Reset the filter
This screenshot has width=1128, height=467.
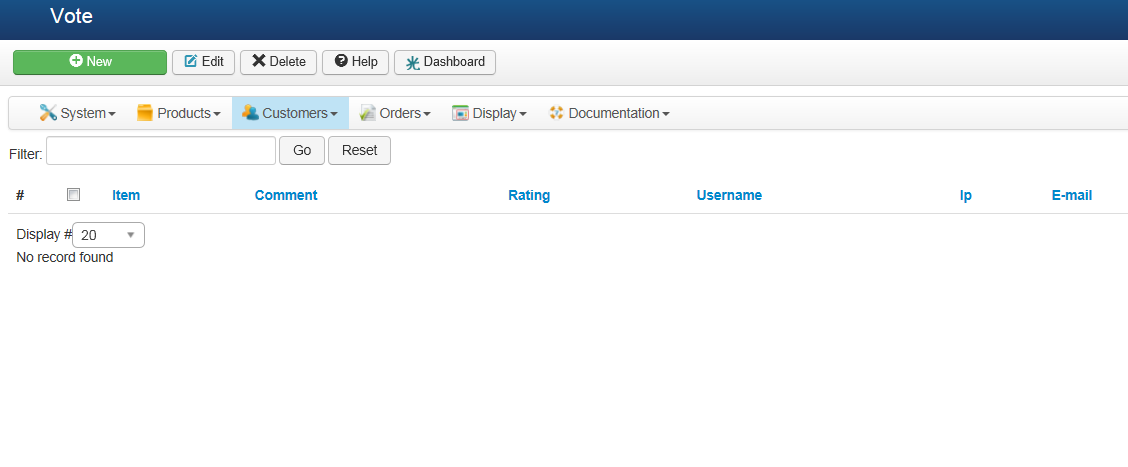click(360, 150)
